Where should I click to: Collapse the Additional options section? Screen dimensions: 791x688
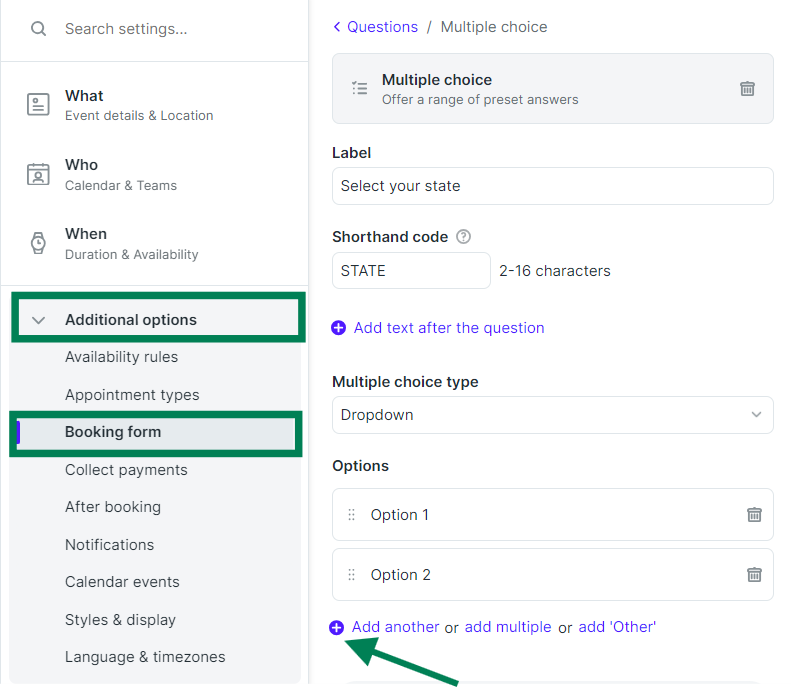click(x=38, y=320)
